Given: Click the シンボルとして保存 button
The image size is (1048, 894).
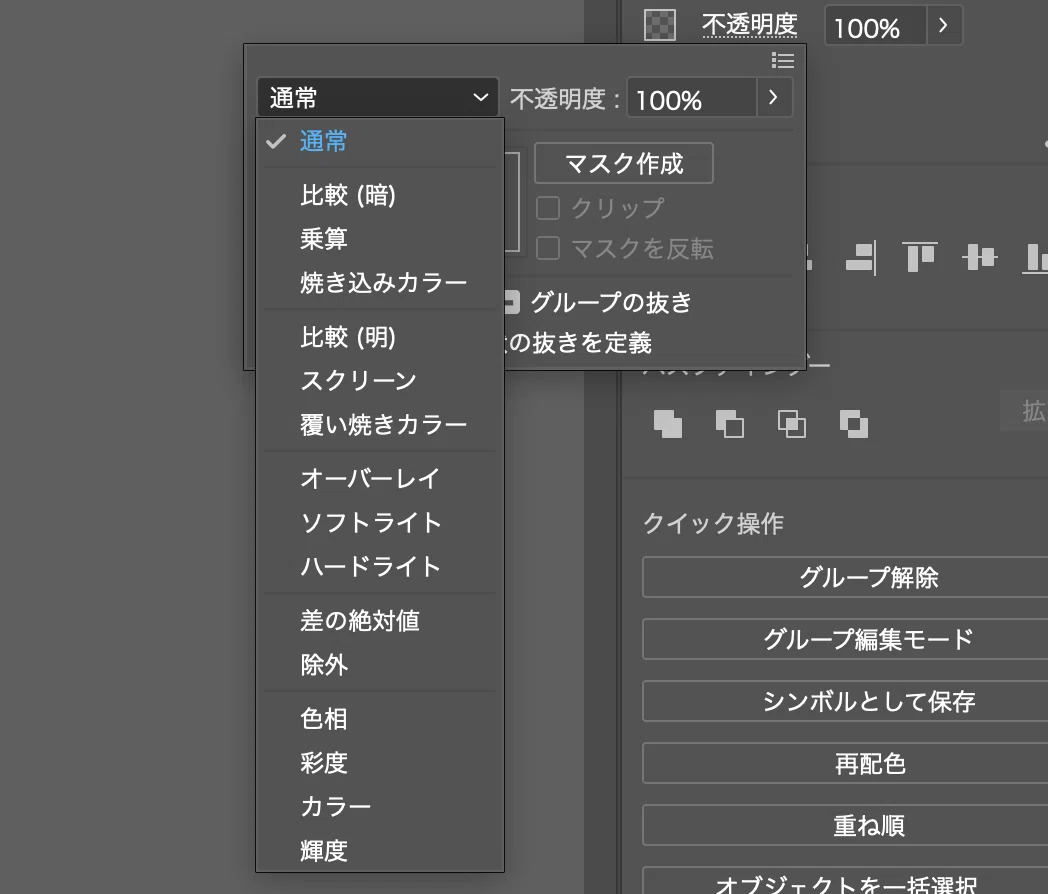Looking at the screenshot, I should pos(845,702).
